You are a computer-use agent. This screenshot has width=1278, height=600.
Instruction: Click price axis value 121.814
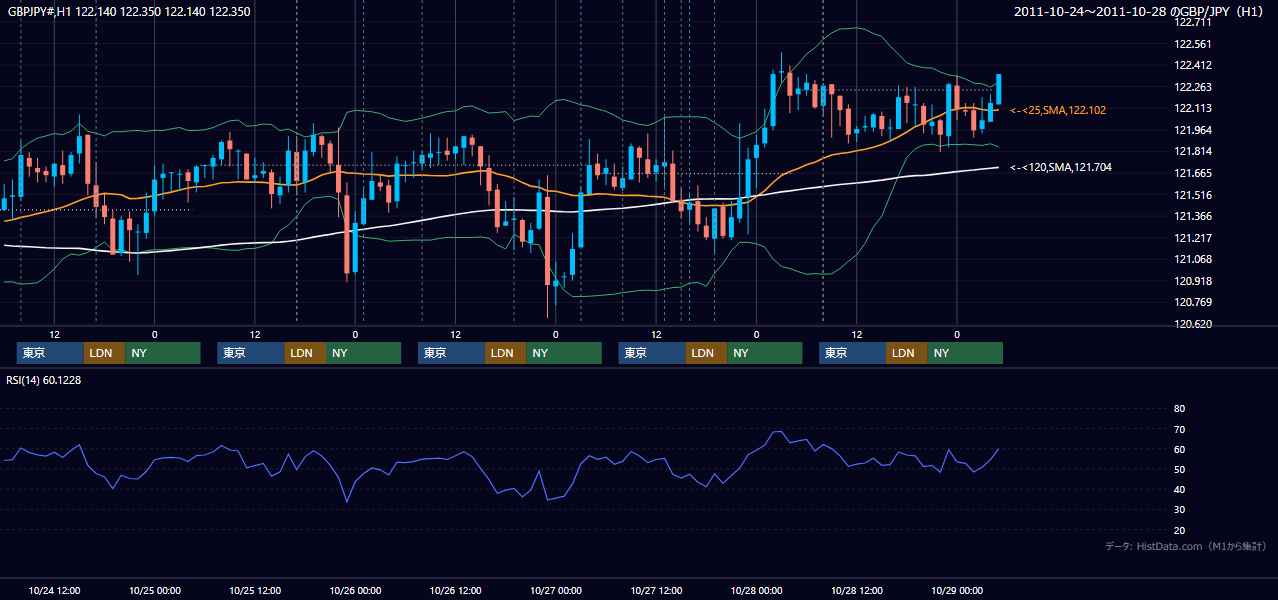point(1195,151)
